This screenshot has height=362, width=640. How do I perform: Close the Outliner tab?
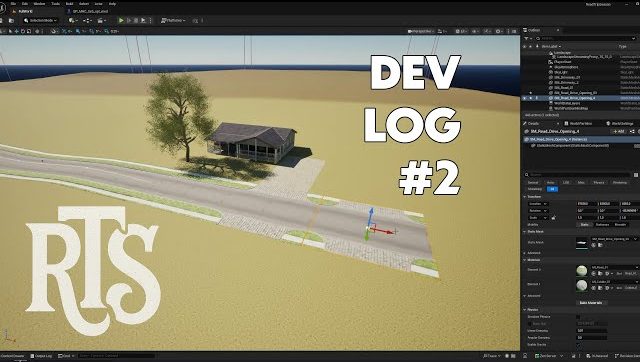click(558, 30)
